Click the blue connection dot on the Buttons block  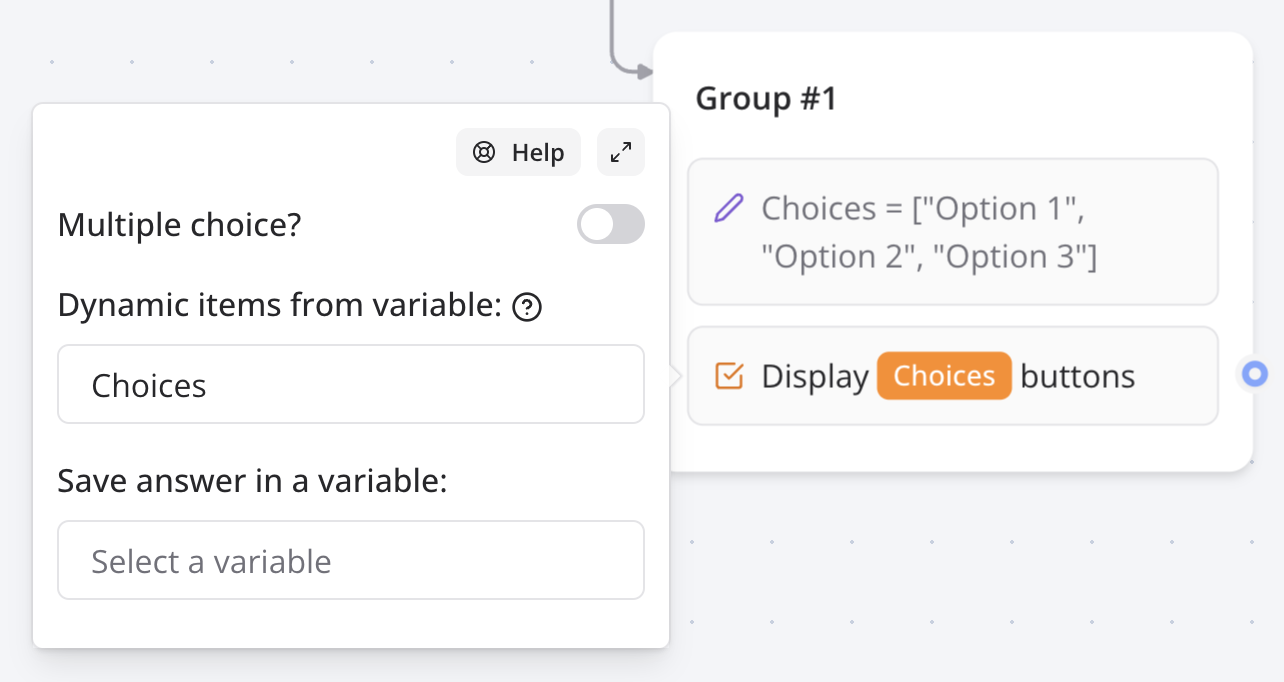pos(1254,373)
